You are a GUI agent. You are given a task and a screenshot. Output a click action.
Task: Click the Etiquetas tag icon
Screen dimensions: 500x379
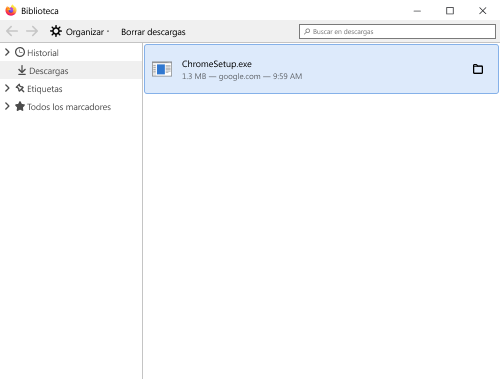20,88
